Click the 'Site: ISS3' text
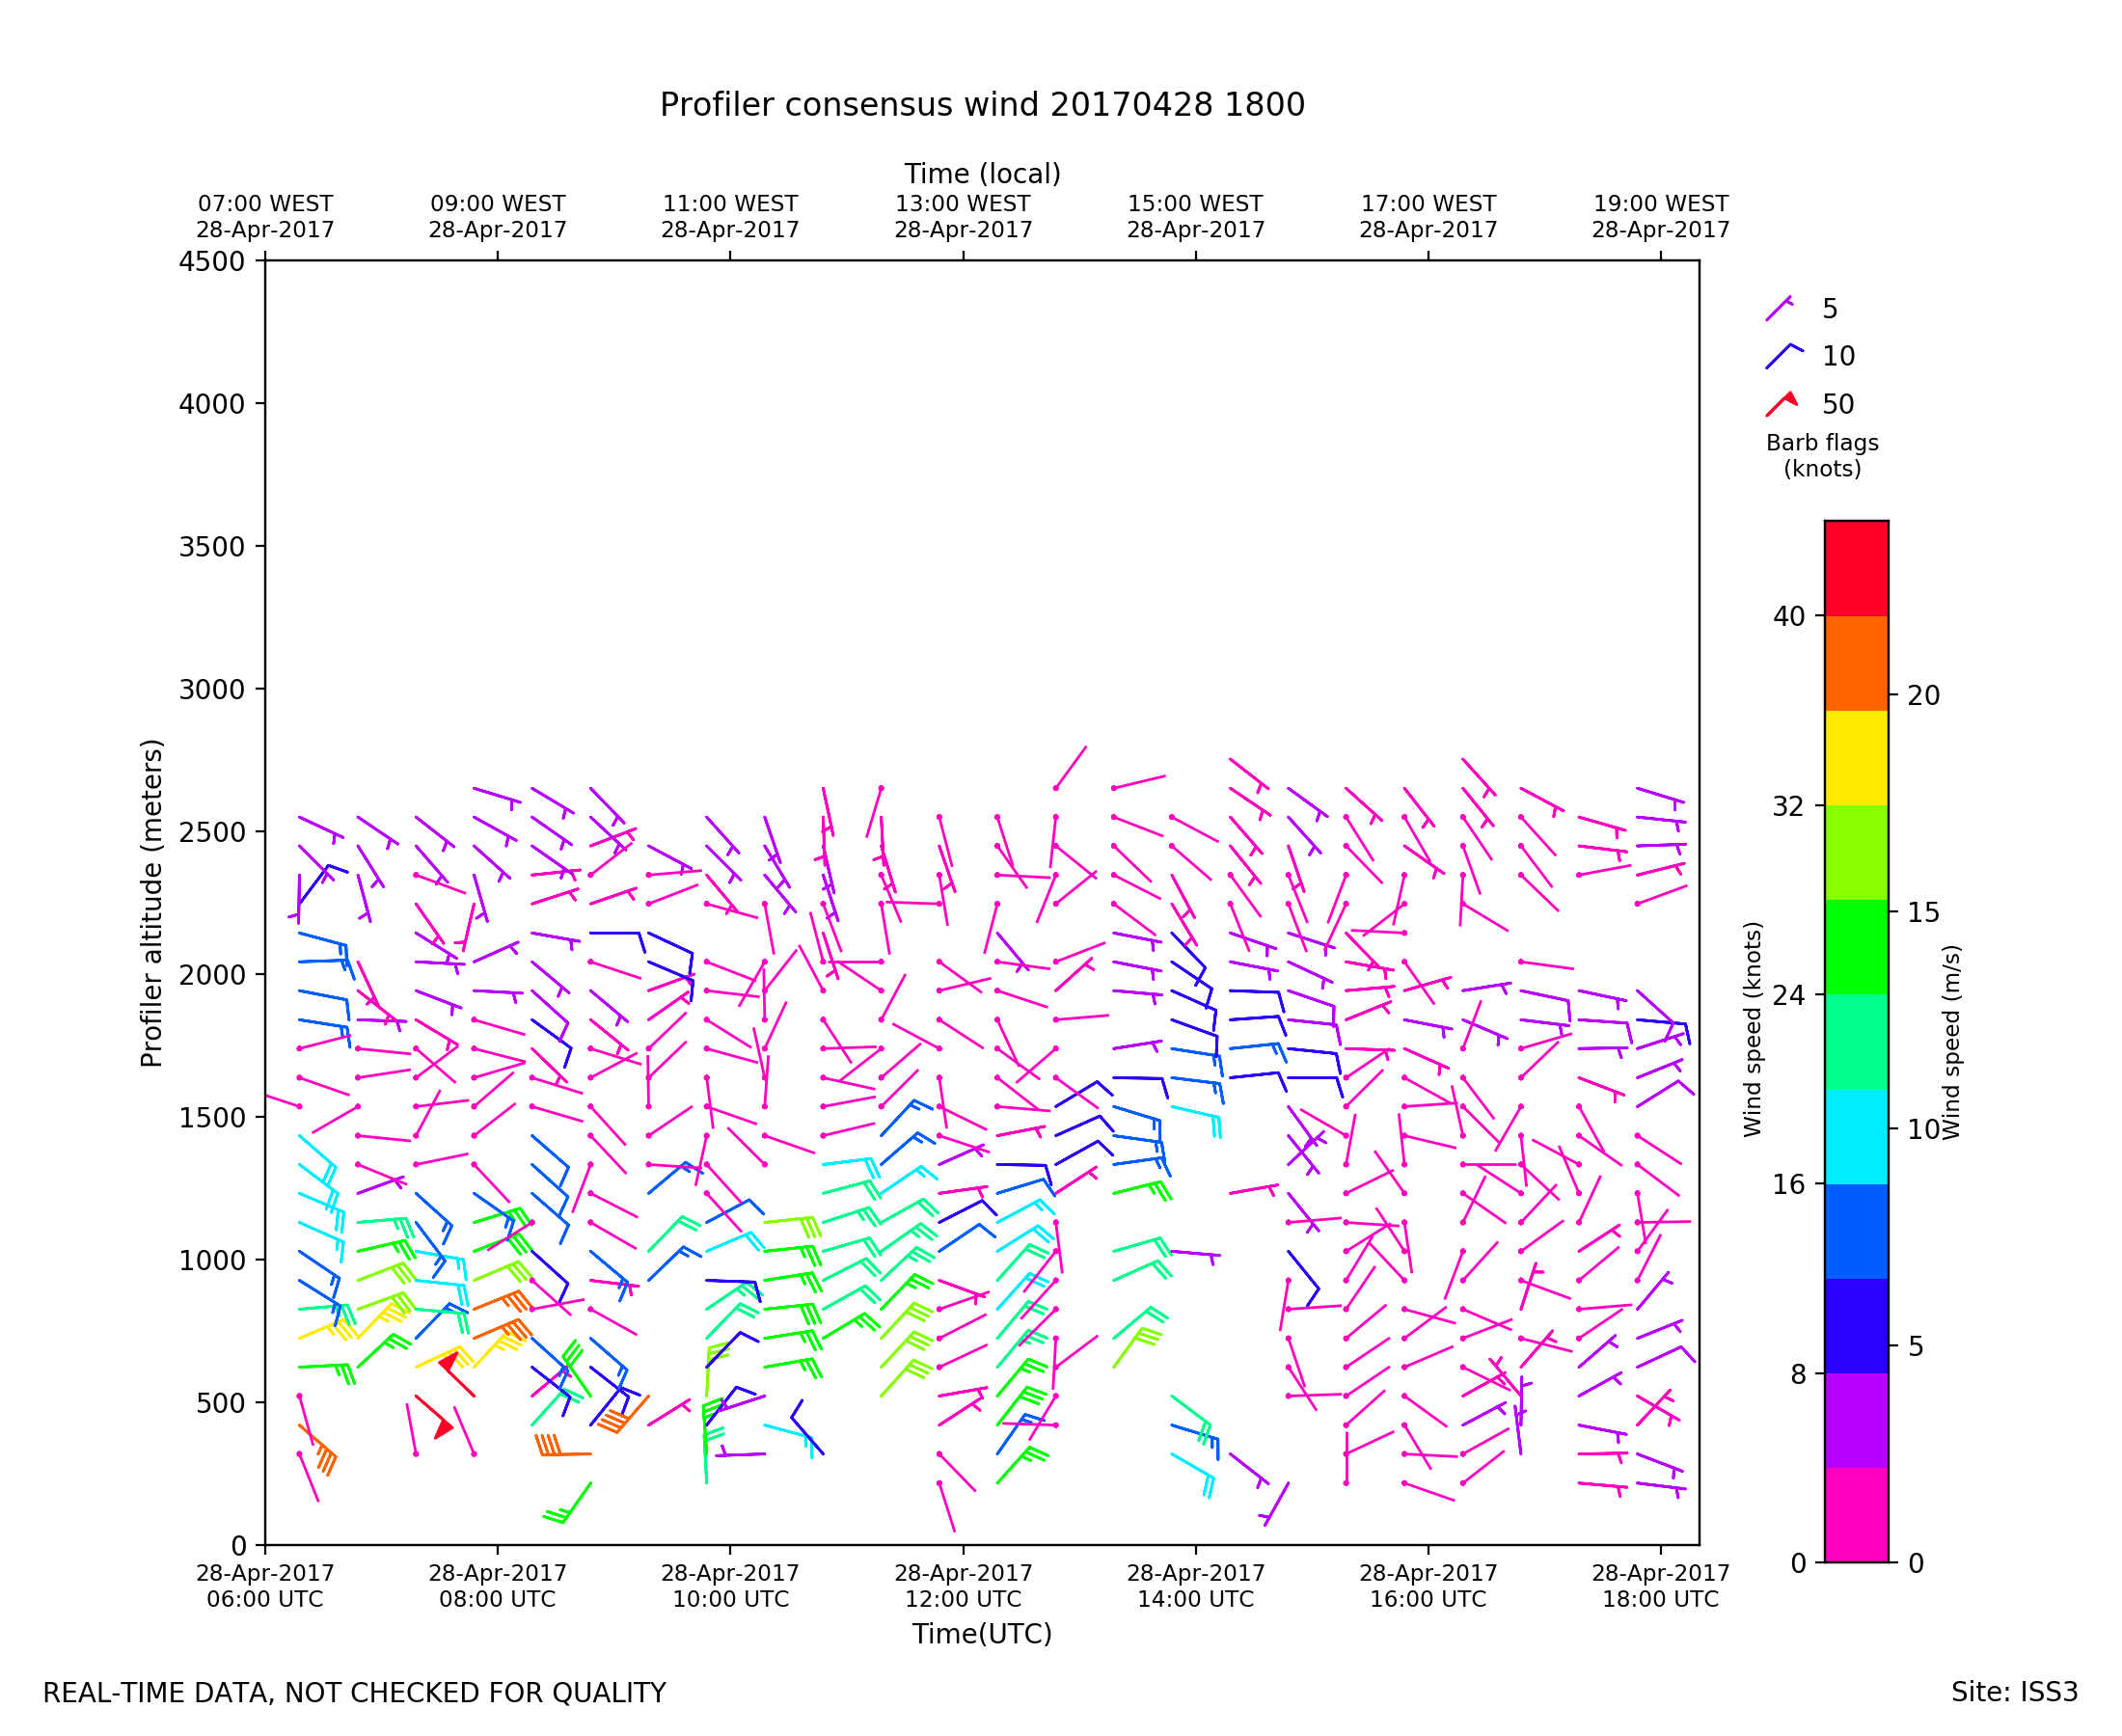 [2013, 1692]
